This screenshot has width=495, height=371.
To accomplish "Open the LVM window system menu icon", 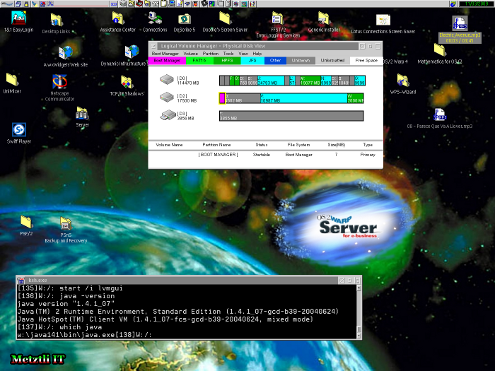I will (153, 46).
